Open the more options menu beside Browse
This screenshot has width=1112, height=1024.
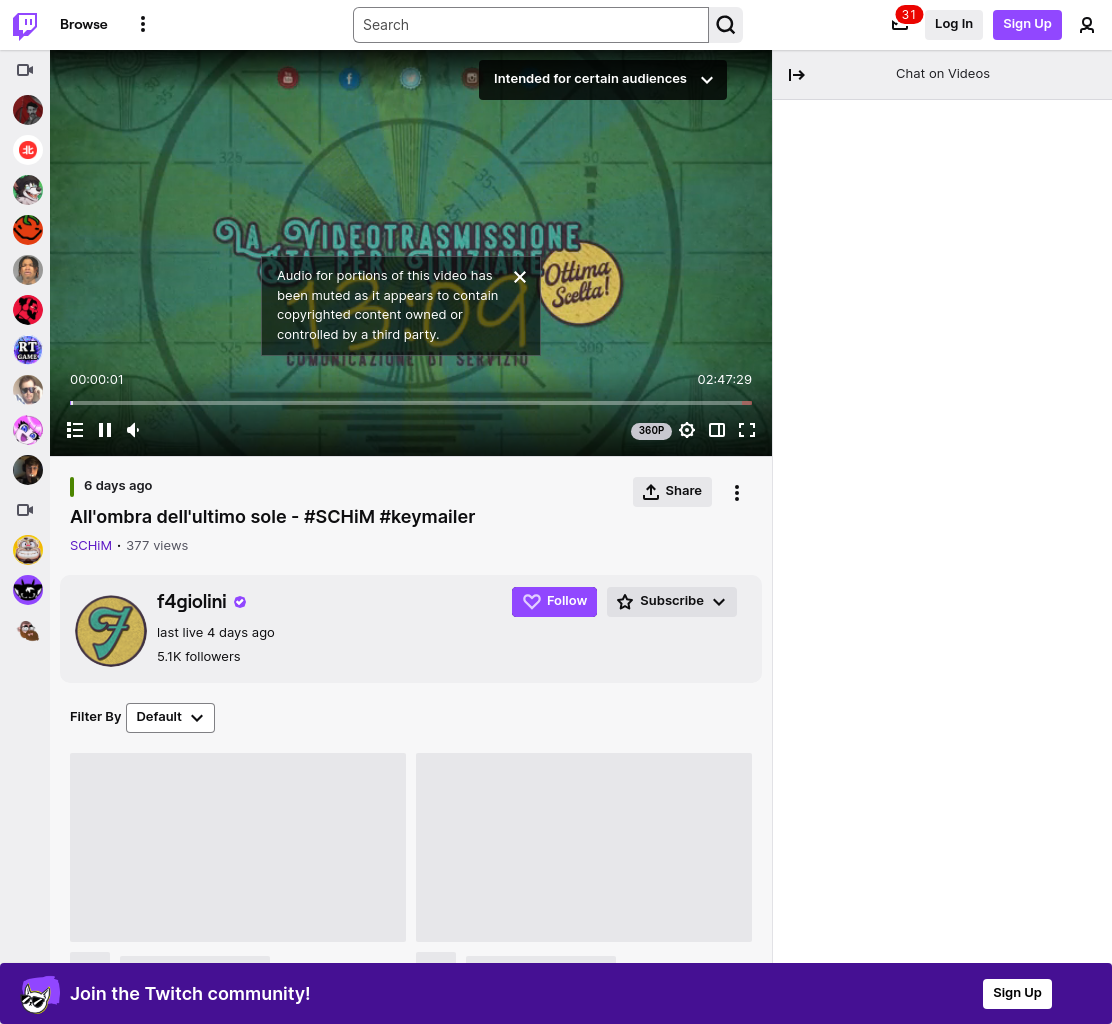pos(143,24)
